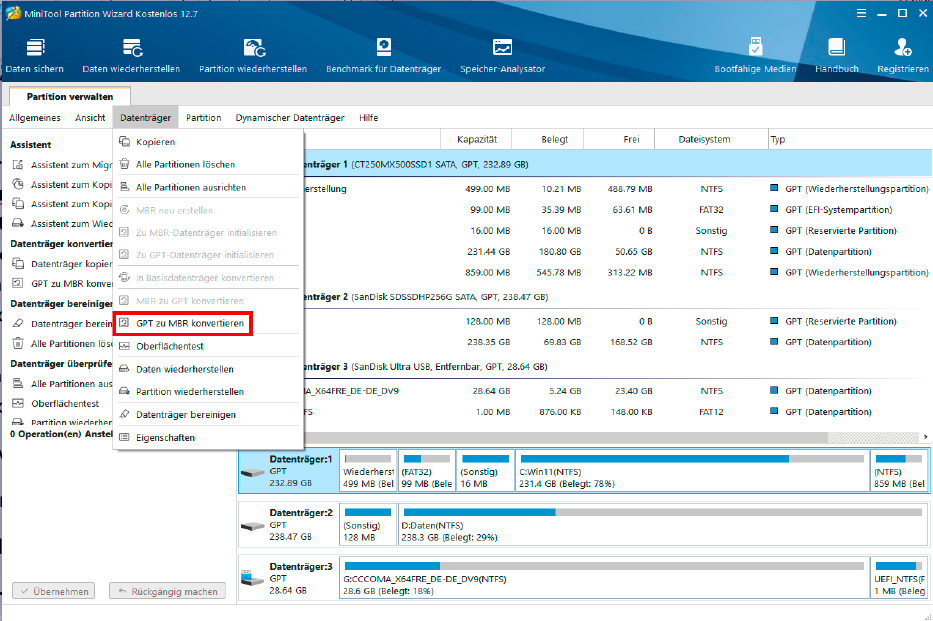The image size is (933, 621).
Task: Open Bootfähige Medien creator
Action: coord(755,55)
